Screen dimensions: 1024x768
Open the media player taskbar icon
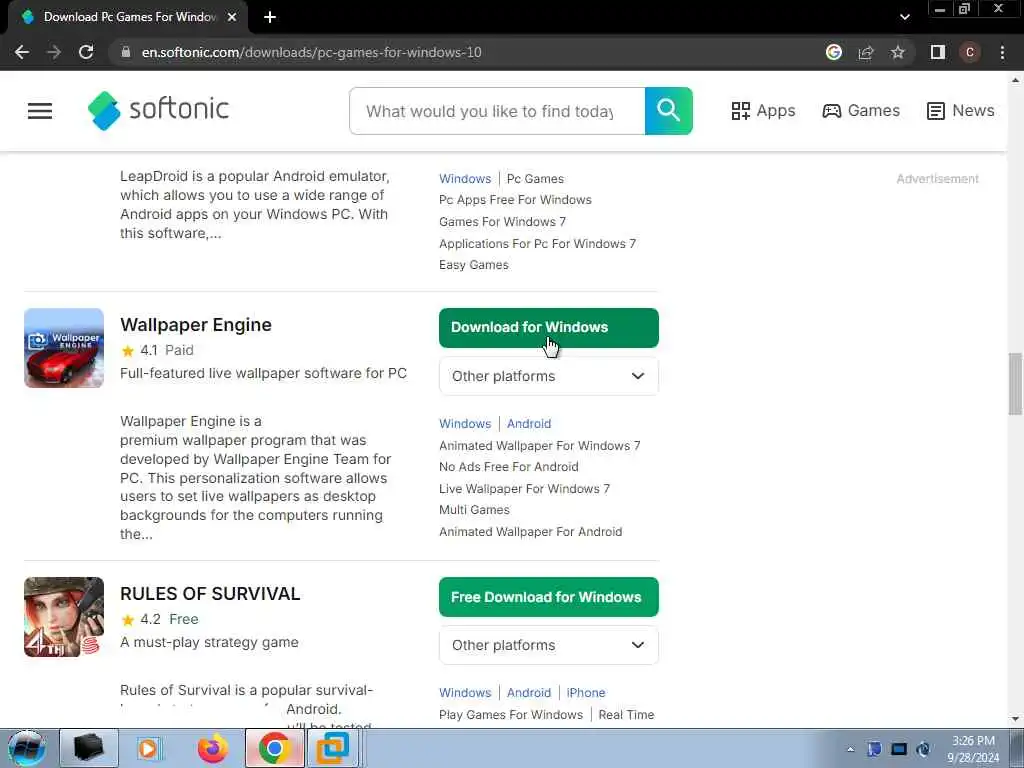point(149,748)
